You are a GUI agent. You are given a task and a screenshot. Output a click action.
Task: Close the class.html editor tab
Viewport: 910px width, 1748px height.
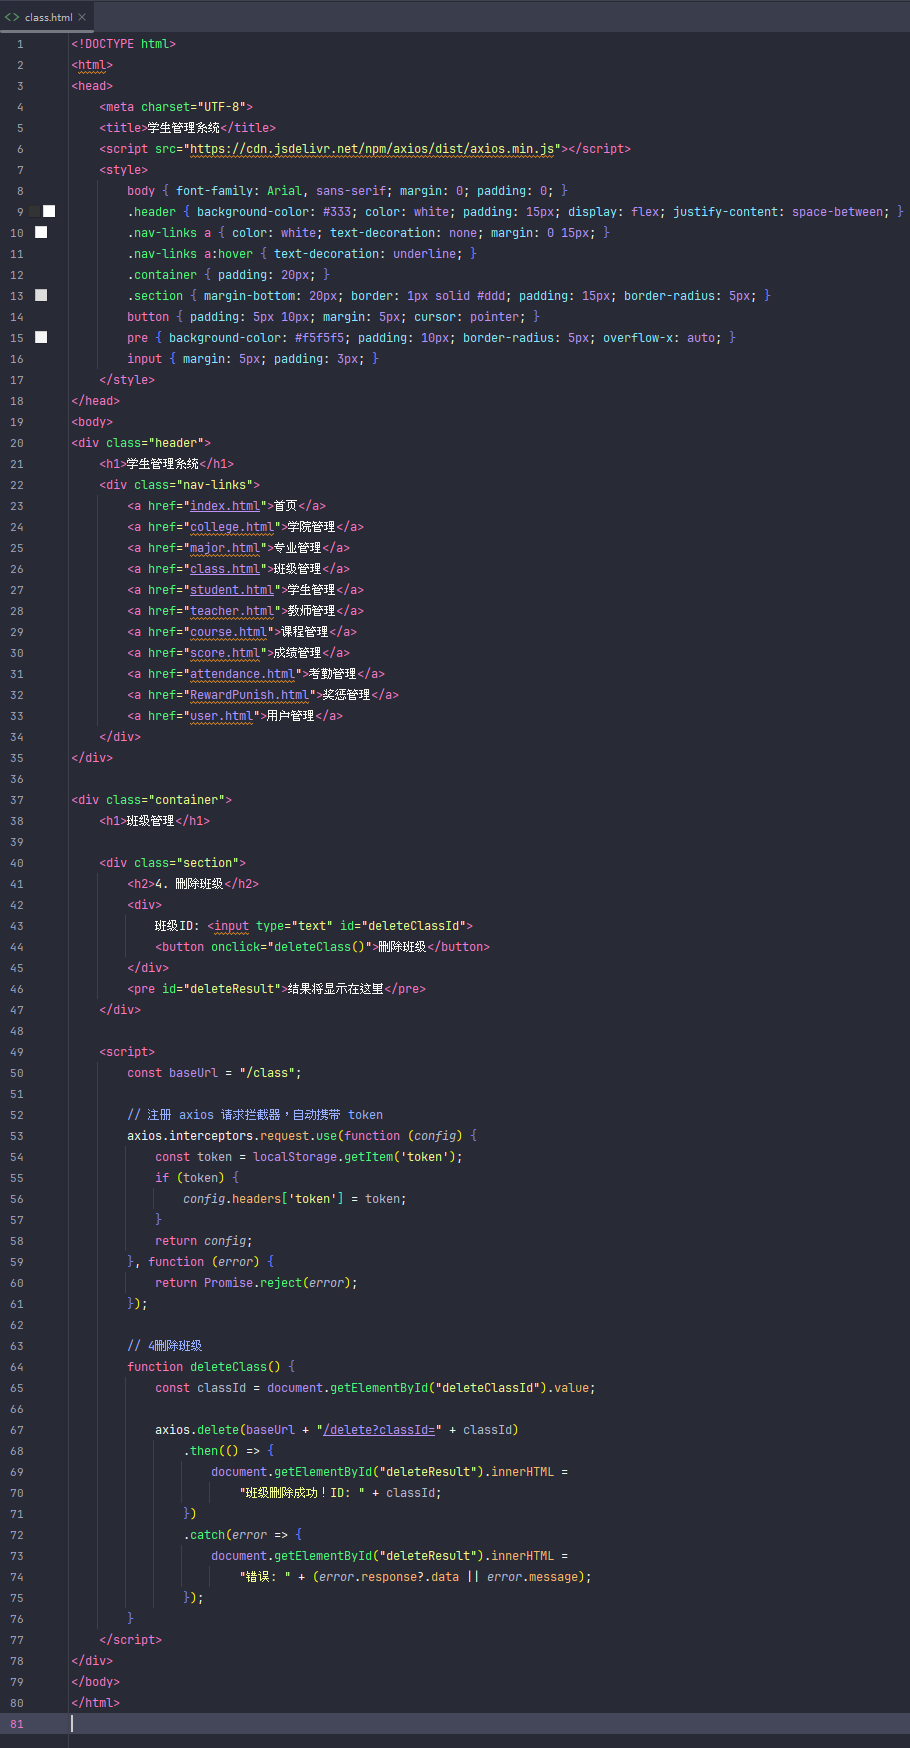point(82,17)
